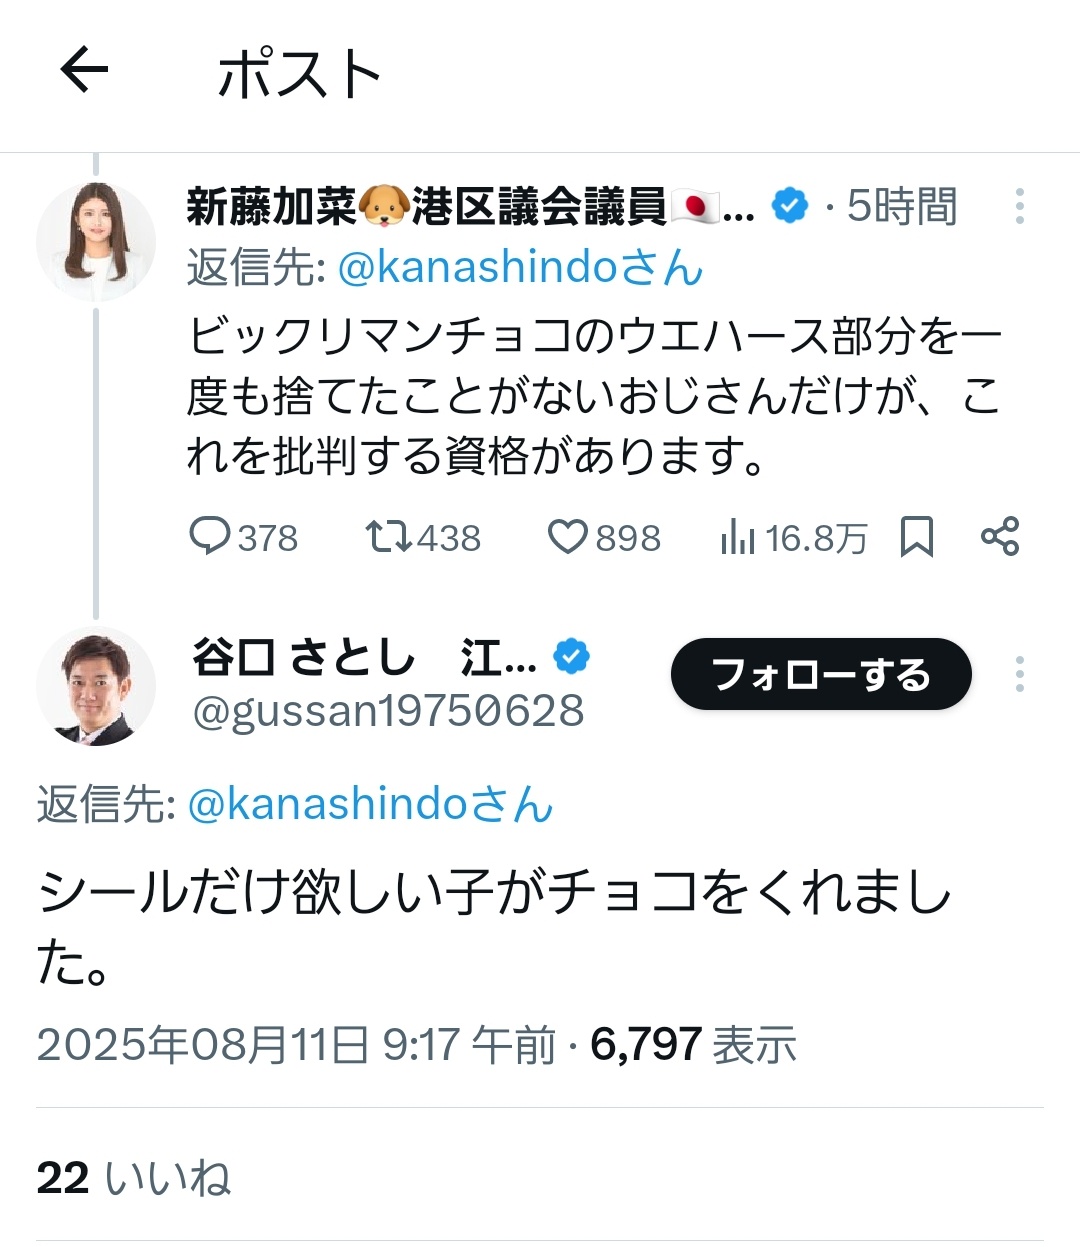Tap the share icon on first post
The image size is (1080, 1247).
pyautogui.click(x=1000, y=537)
